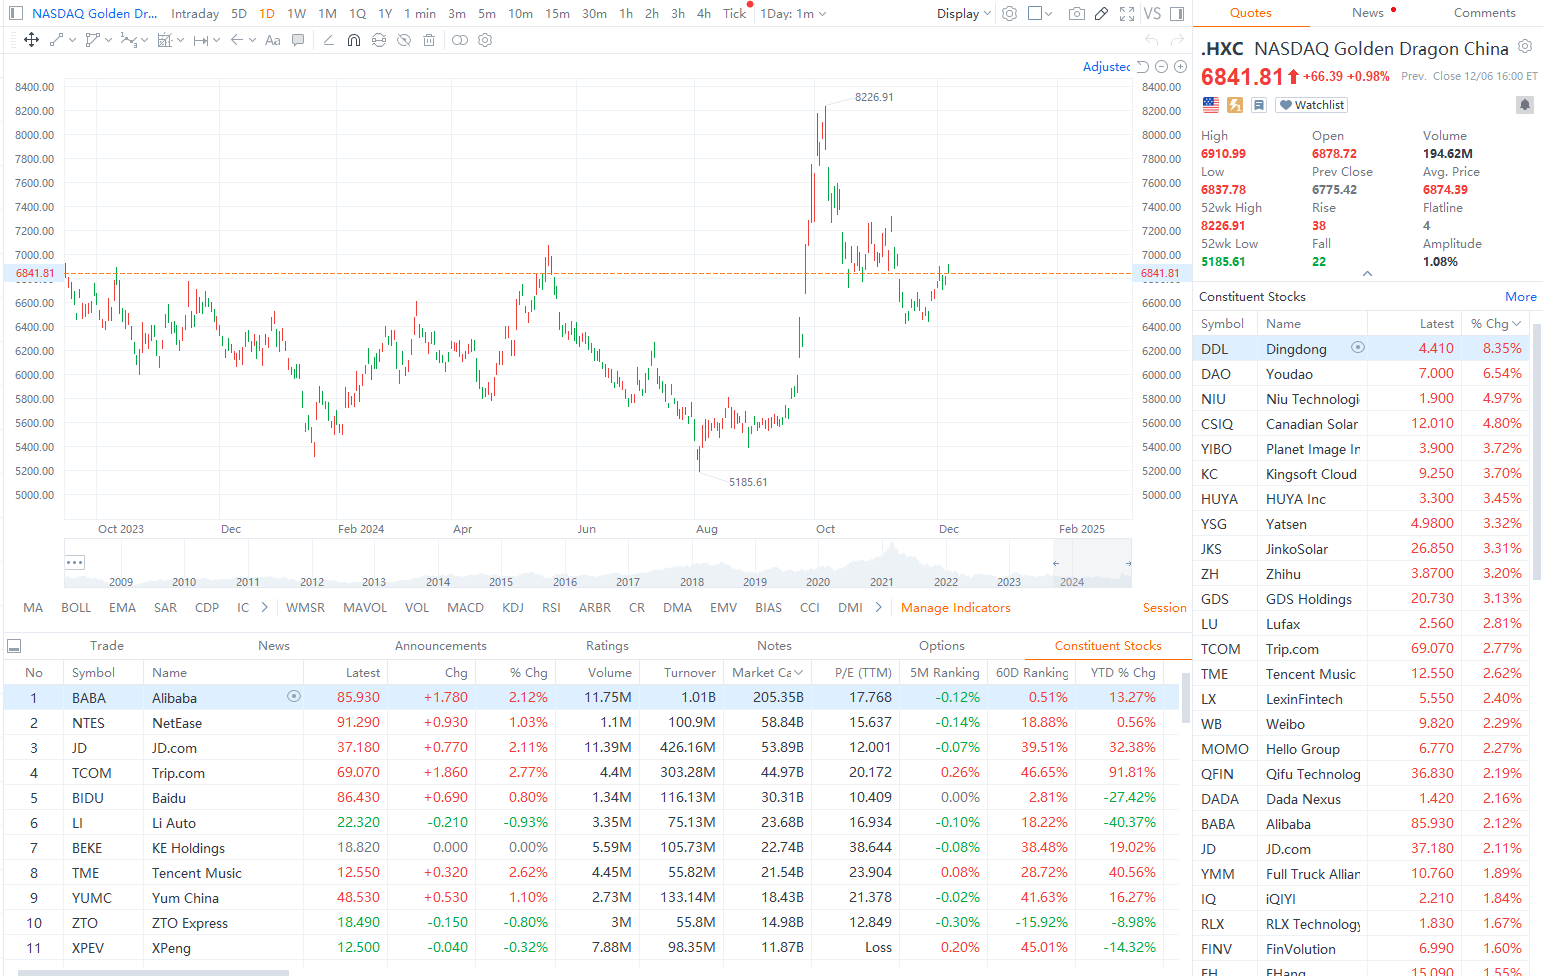The width and height of the screenshot is (1544, 976).
Task: Switch to bottom Options tab
Action: [x=942, y=646]
